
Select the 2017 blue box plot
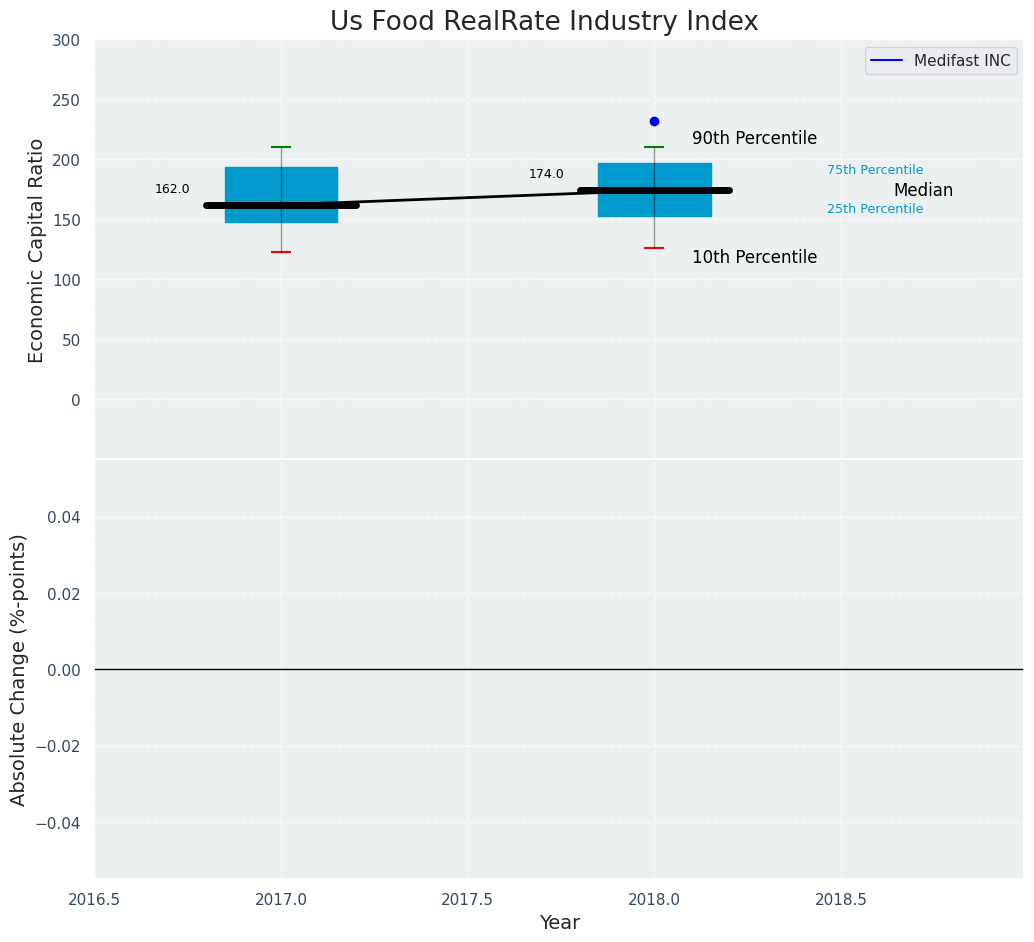coord(281,182)
